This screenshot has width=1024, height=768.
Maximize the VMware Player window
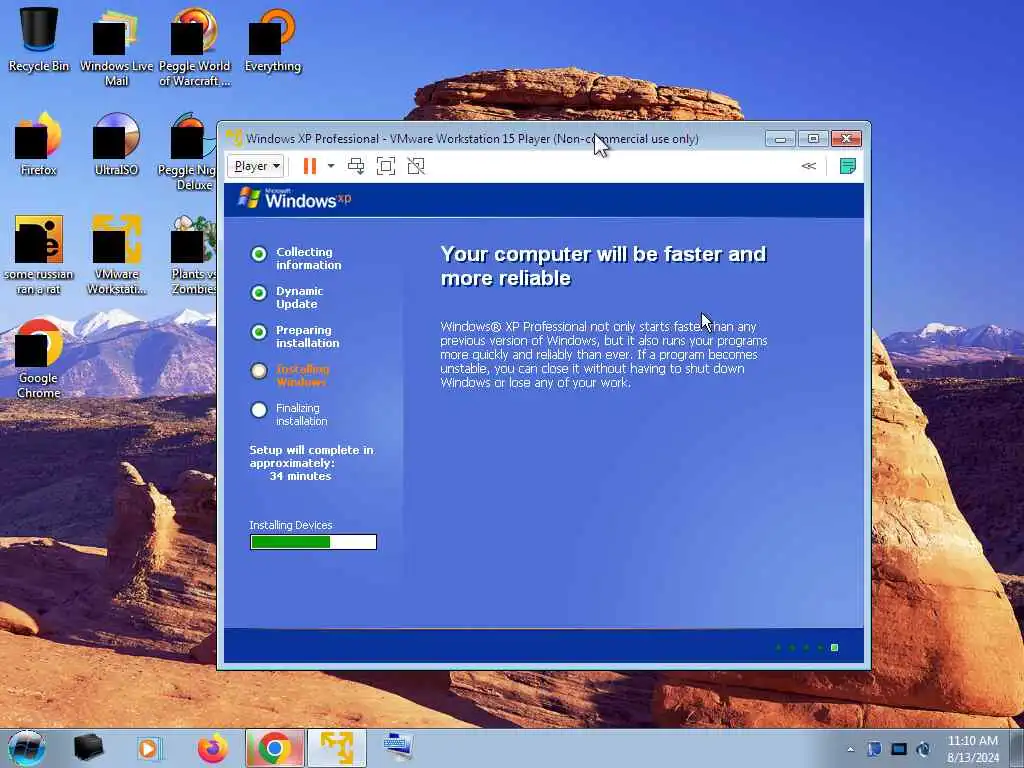click(813, 138)
